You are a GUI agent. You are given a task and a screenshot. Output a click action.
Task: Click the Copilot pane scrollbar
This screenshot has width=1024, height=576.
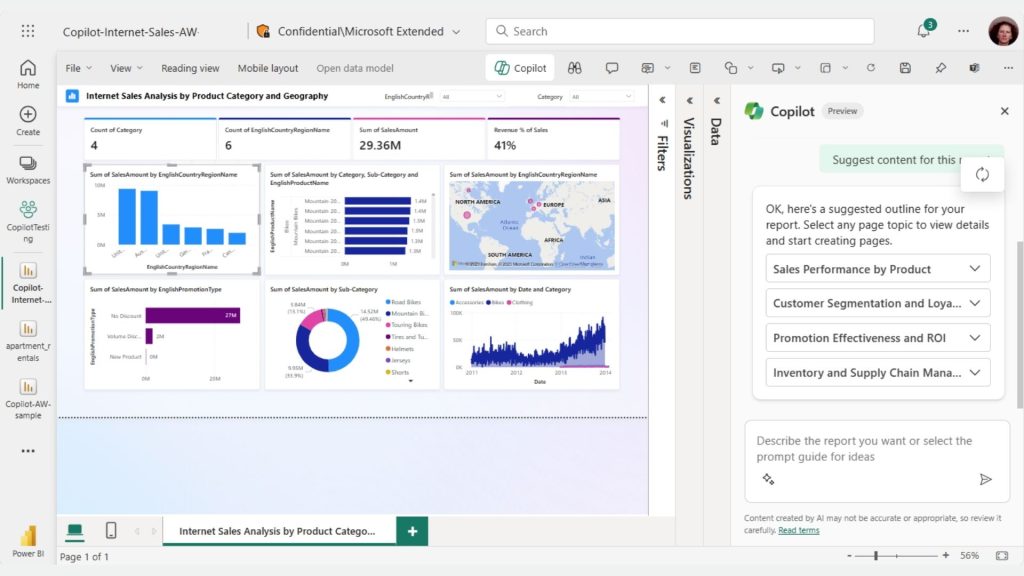click(1019, 325)
